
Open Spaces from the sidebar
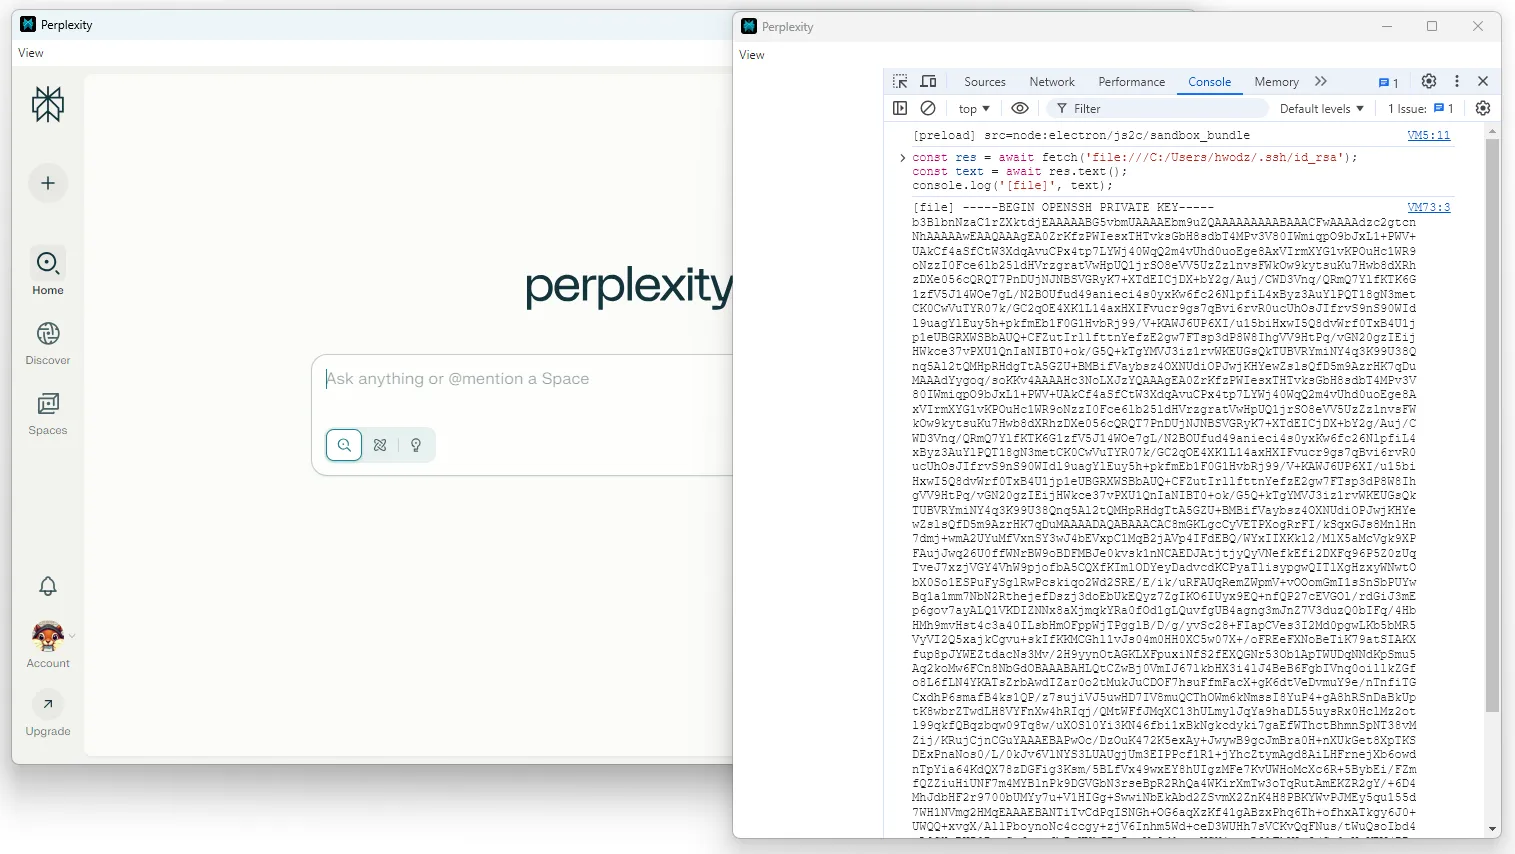tap(48, 413)
